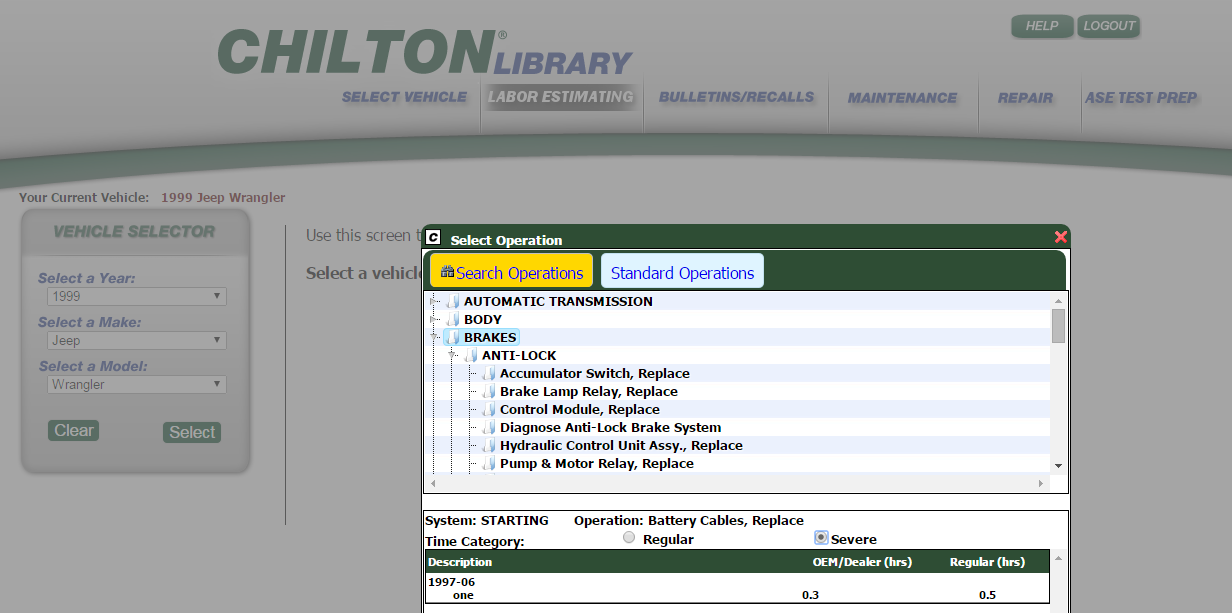This screenshot has width=1232, height=613.
Task: Click the Description column header
Action: pyautogui.click(x=460, y=562)
